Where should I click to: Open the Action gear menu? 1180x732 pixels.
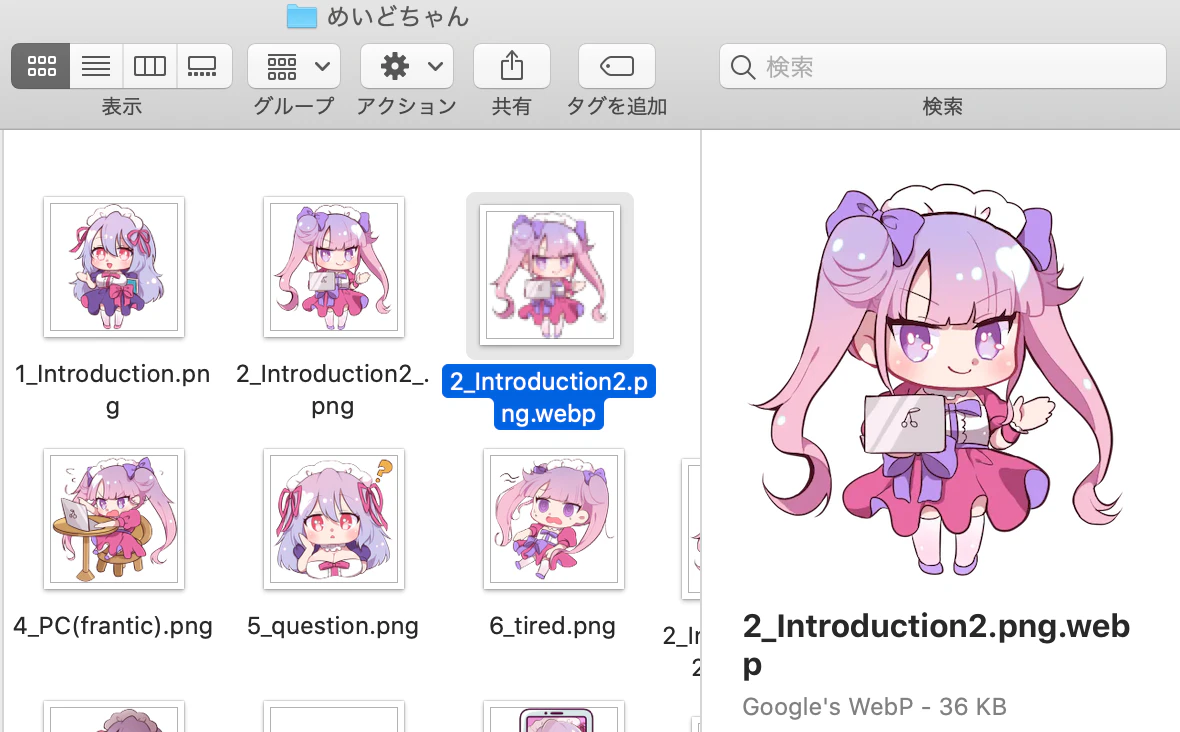coord(407,66)
